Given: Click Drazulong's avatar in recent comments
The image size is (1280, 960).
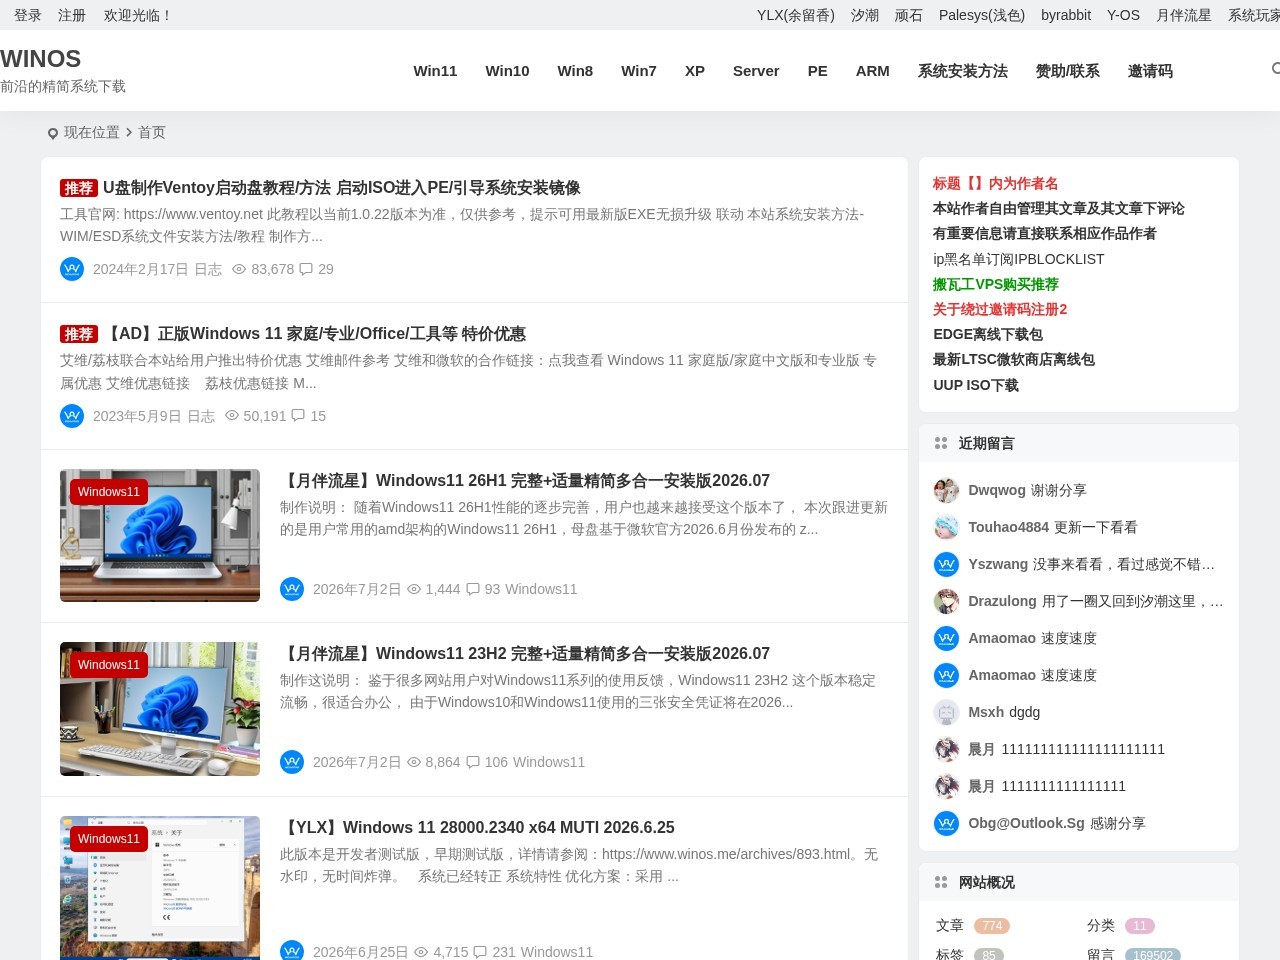Looking at the screenshot, I should (946, 601).
